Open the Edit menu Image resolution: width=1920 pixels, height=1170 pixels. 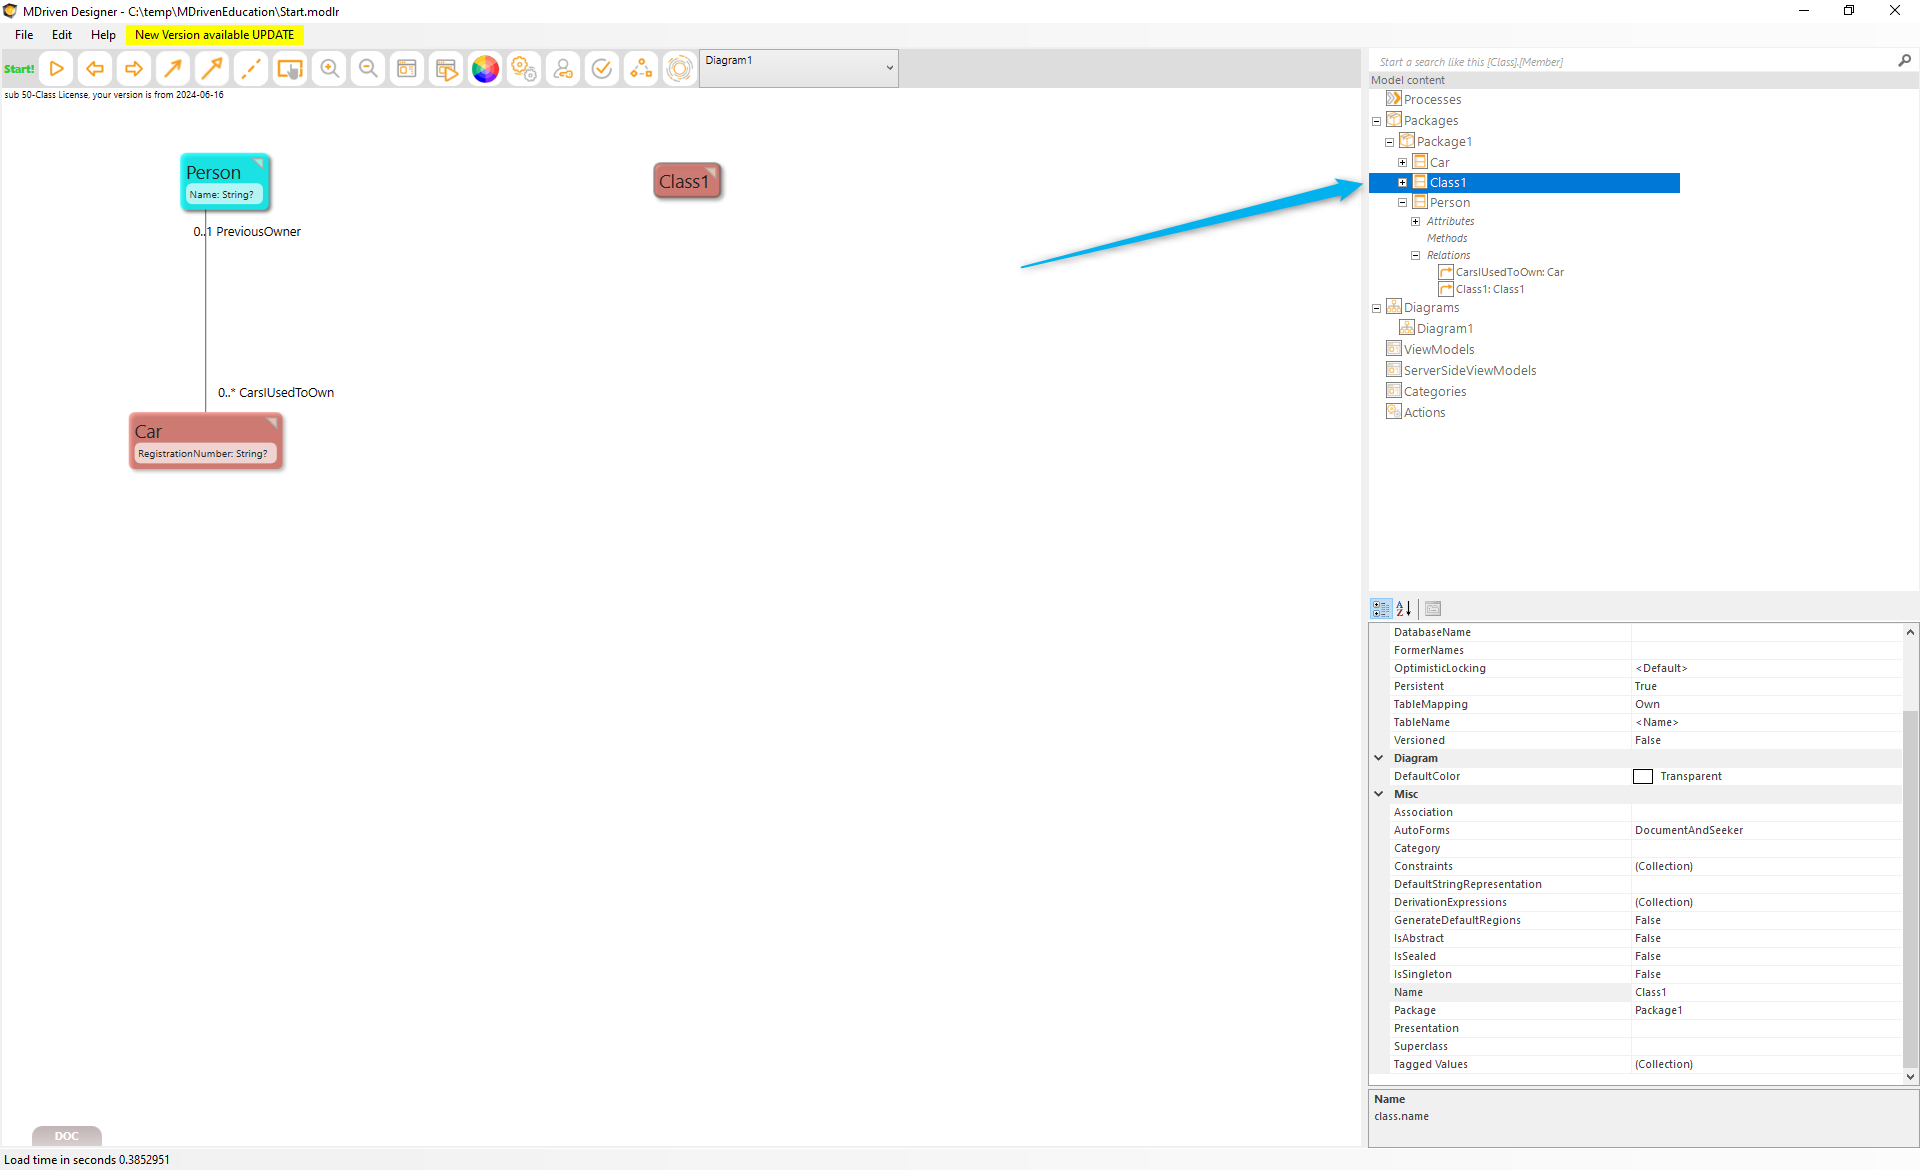tap(62, 35)
